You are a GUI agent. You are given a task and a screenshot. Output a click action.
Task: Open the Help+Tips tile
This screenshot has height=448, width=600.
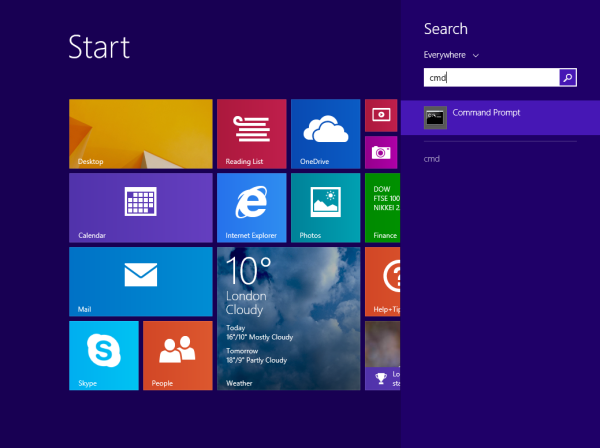tap(383, 282)
